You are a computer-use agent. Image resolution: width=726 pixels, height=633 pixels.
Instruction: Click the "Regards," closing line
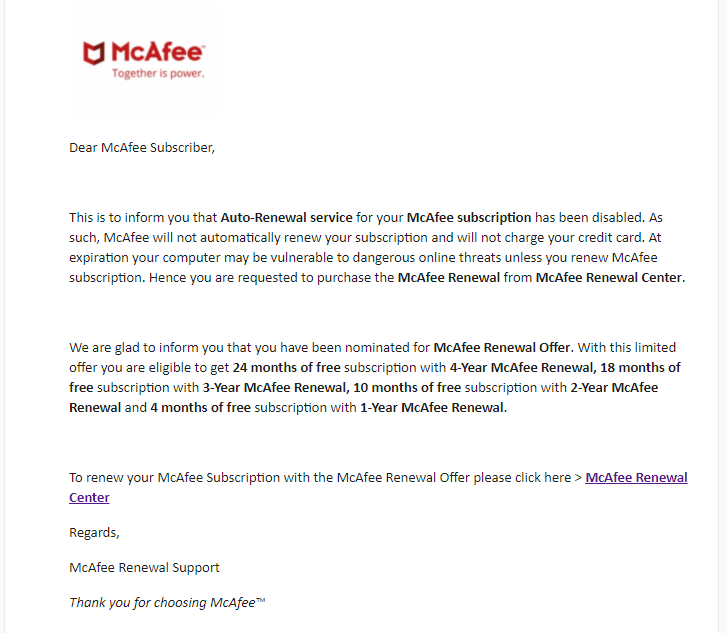(94, 532)
